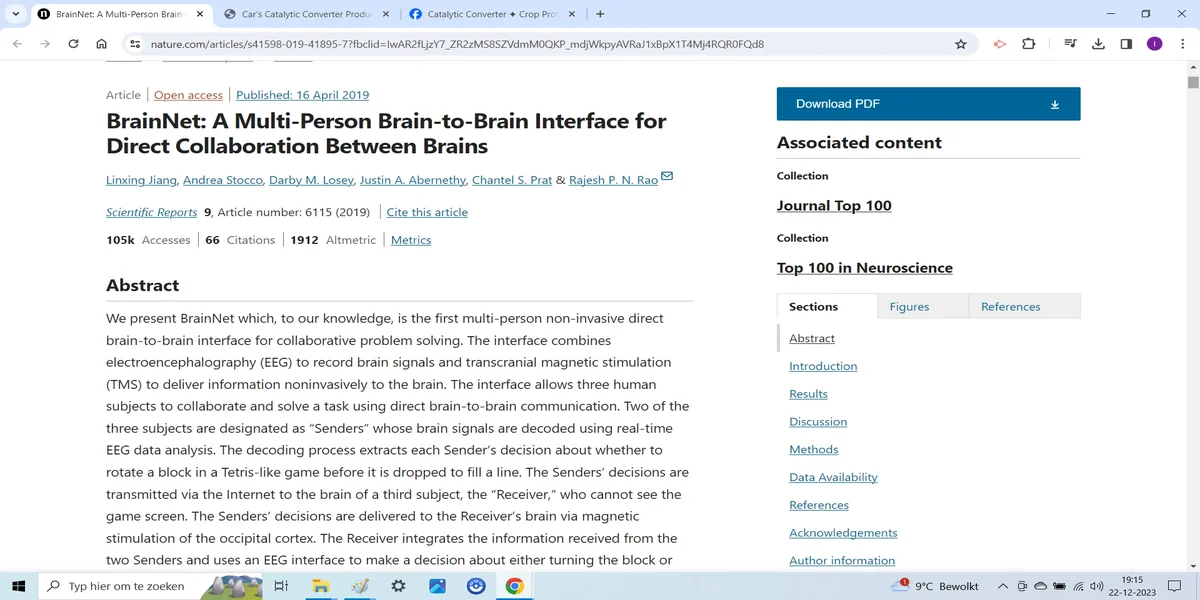Viewport: 1200px width, 600px height.
Task: Select the Sections tab in sidebar
Action: point(827,306)
